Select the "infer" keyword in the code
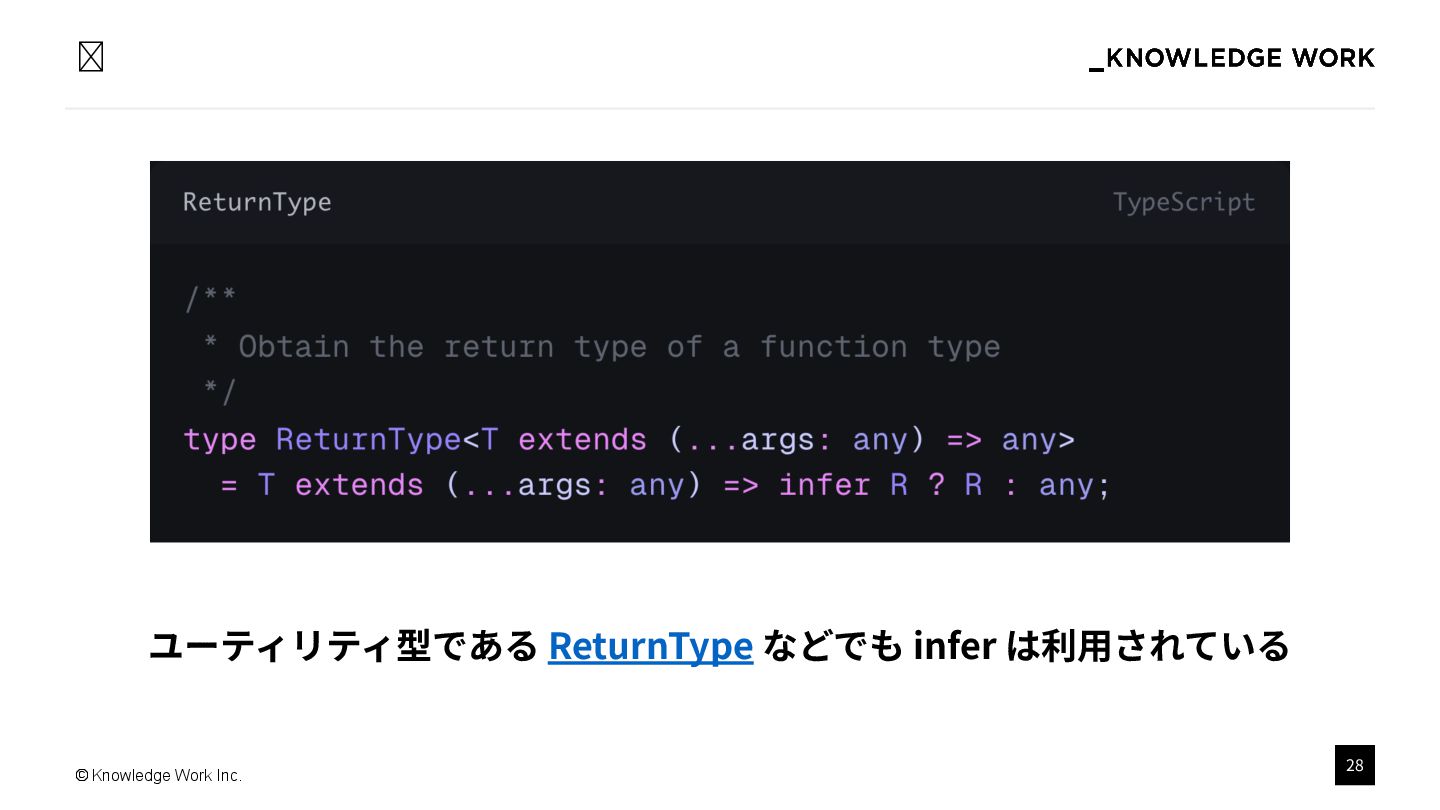The image size is (1440, 810). [x=825, y=485]
